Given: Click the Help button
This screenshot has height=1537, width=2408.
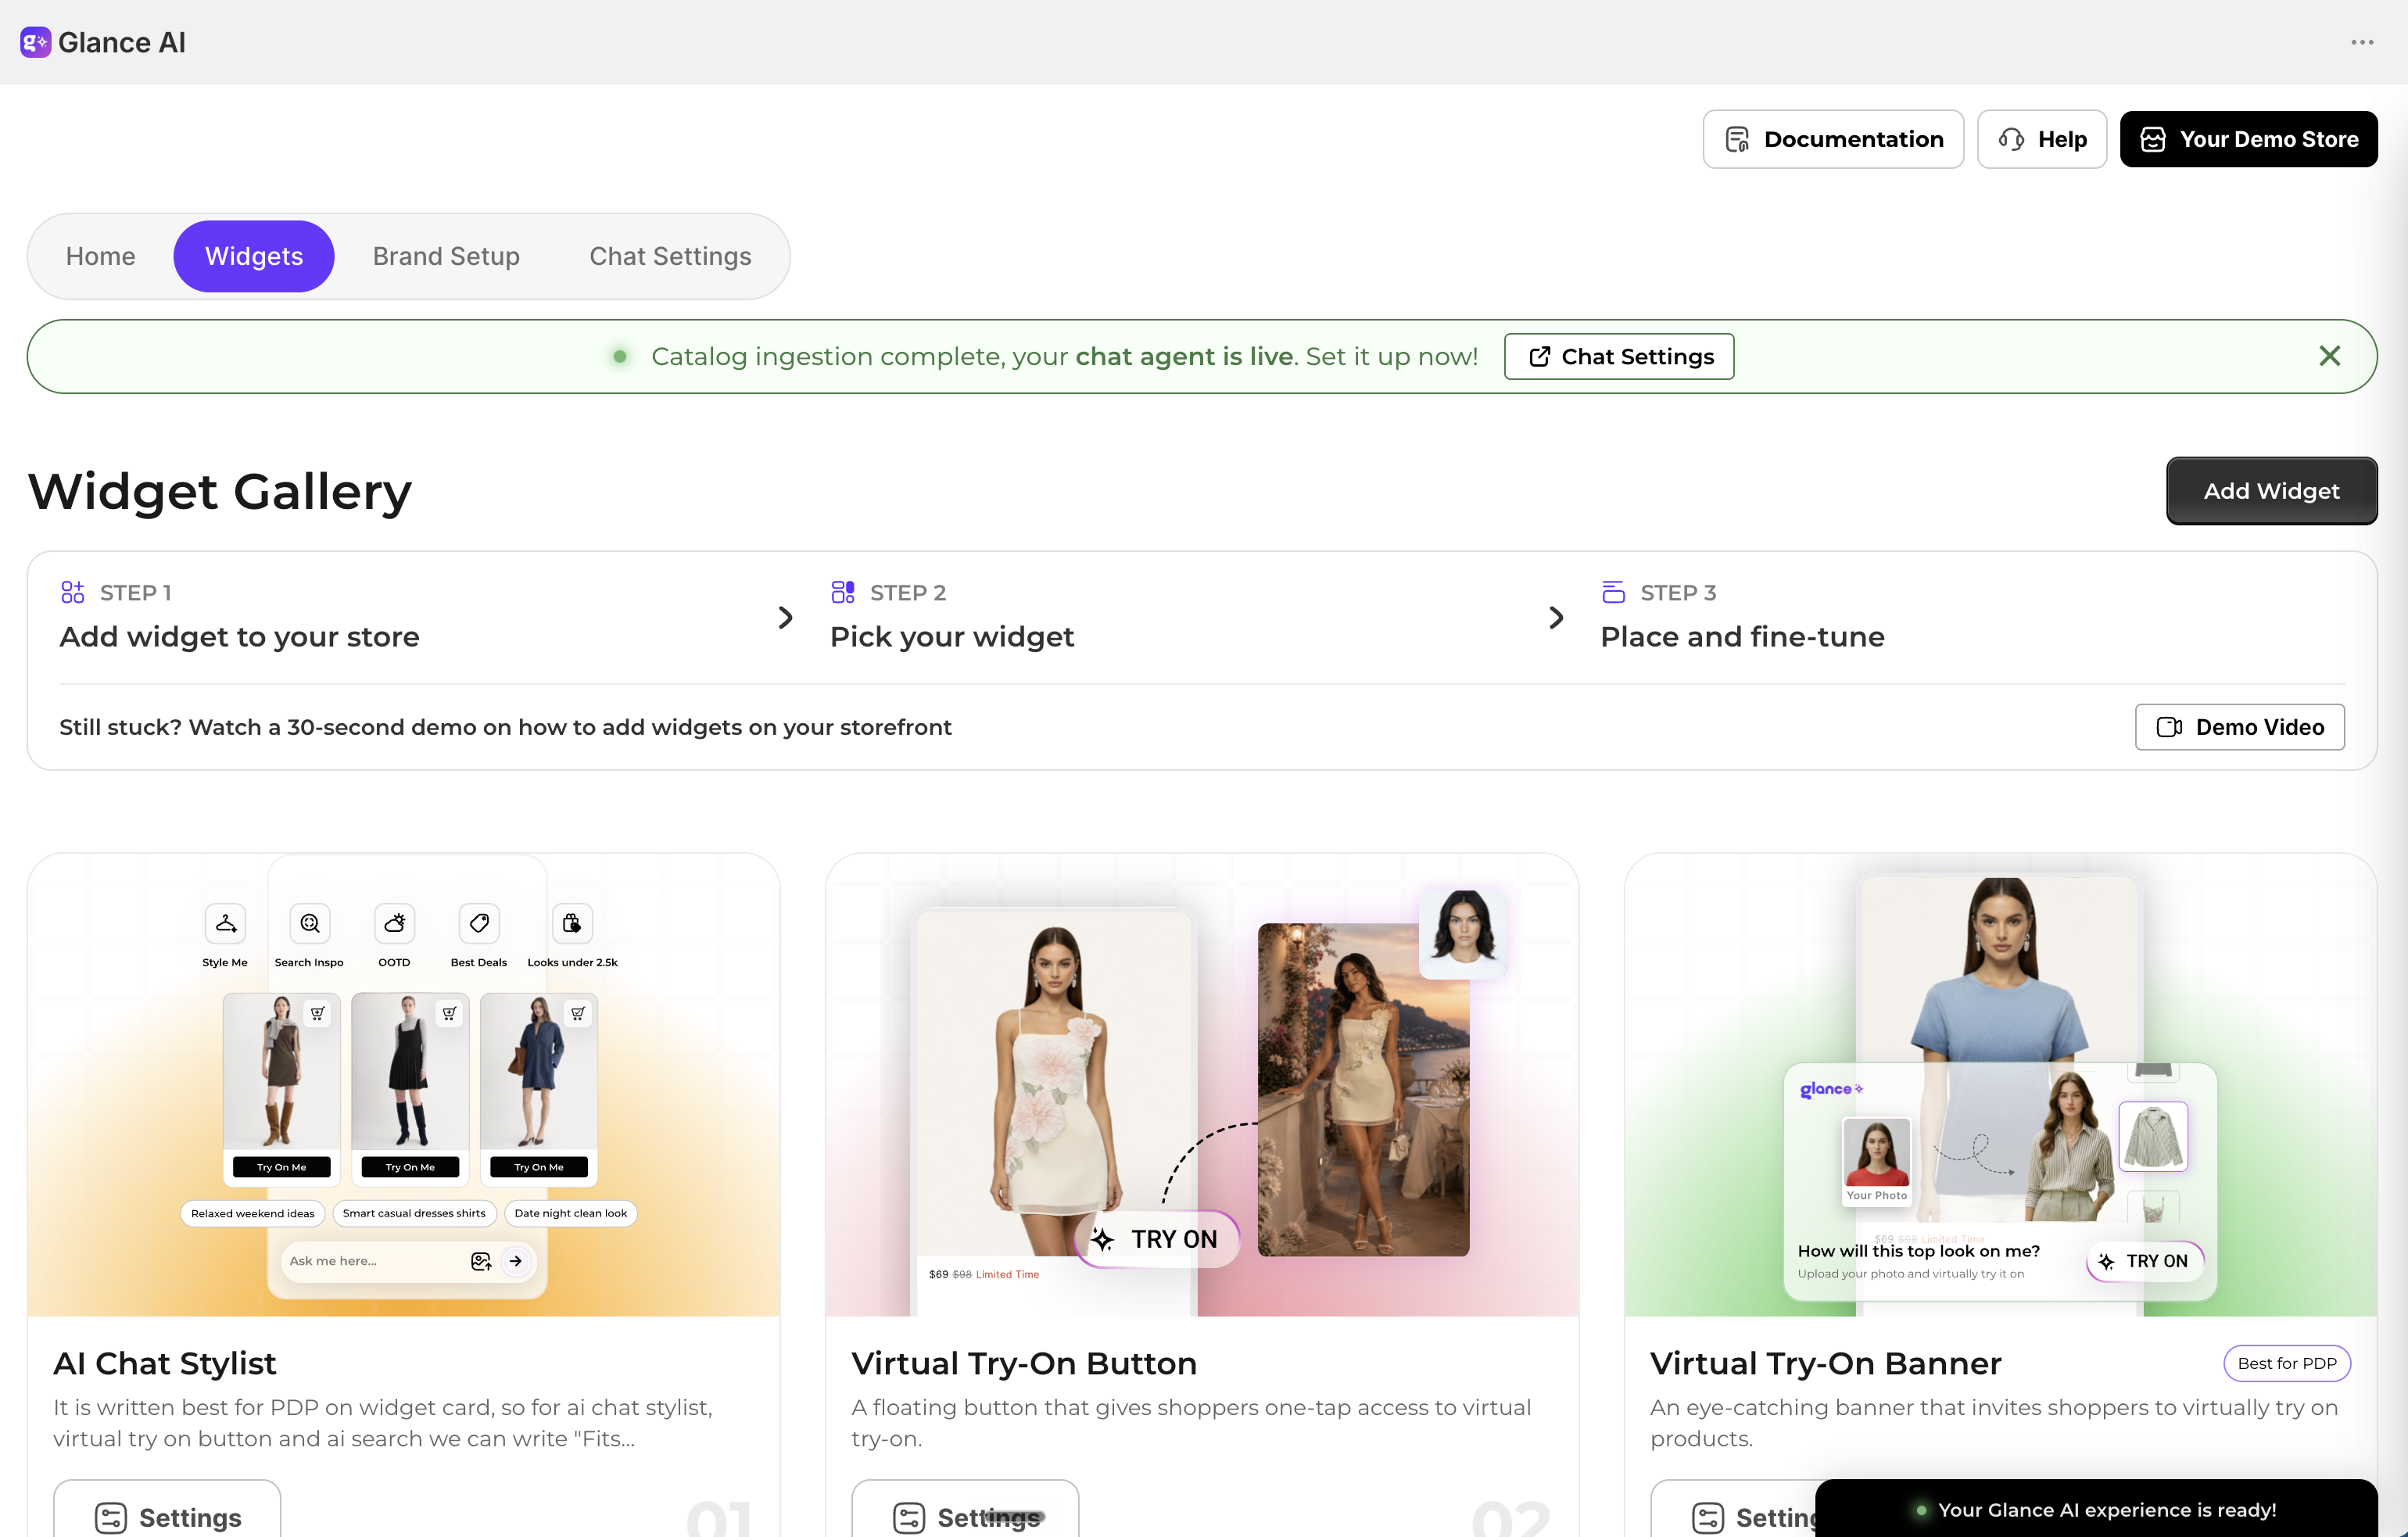Looking at the screenshot, I should pos(2042,139).
